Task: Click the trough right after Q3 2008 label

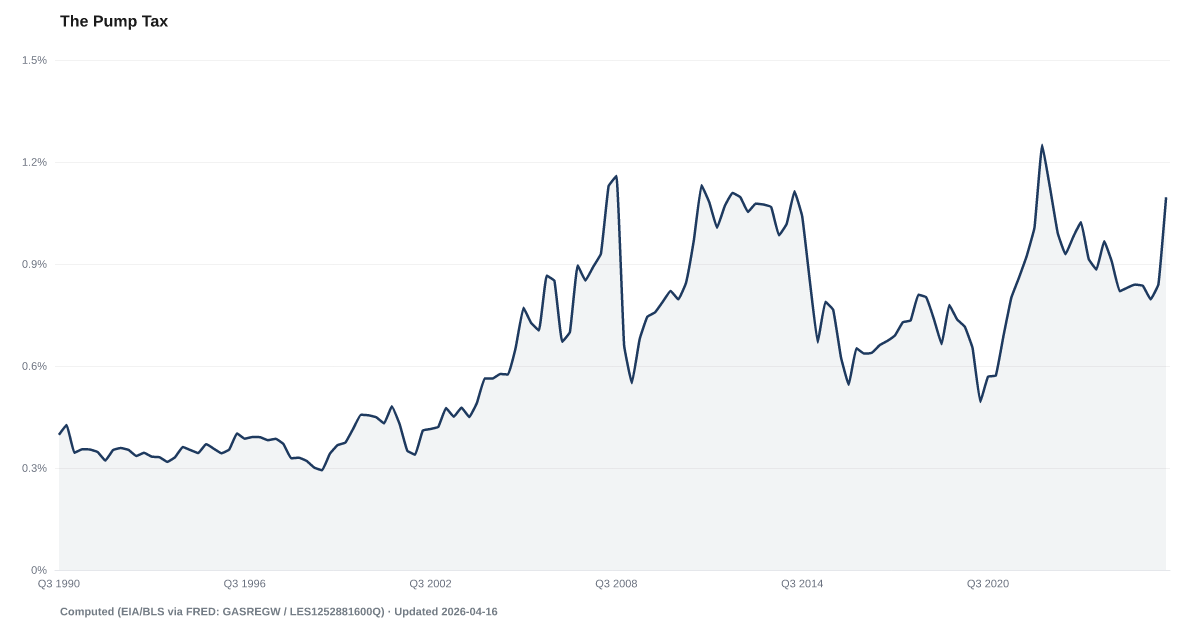Action: tap(631, 375)
